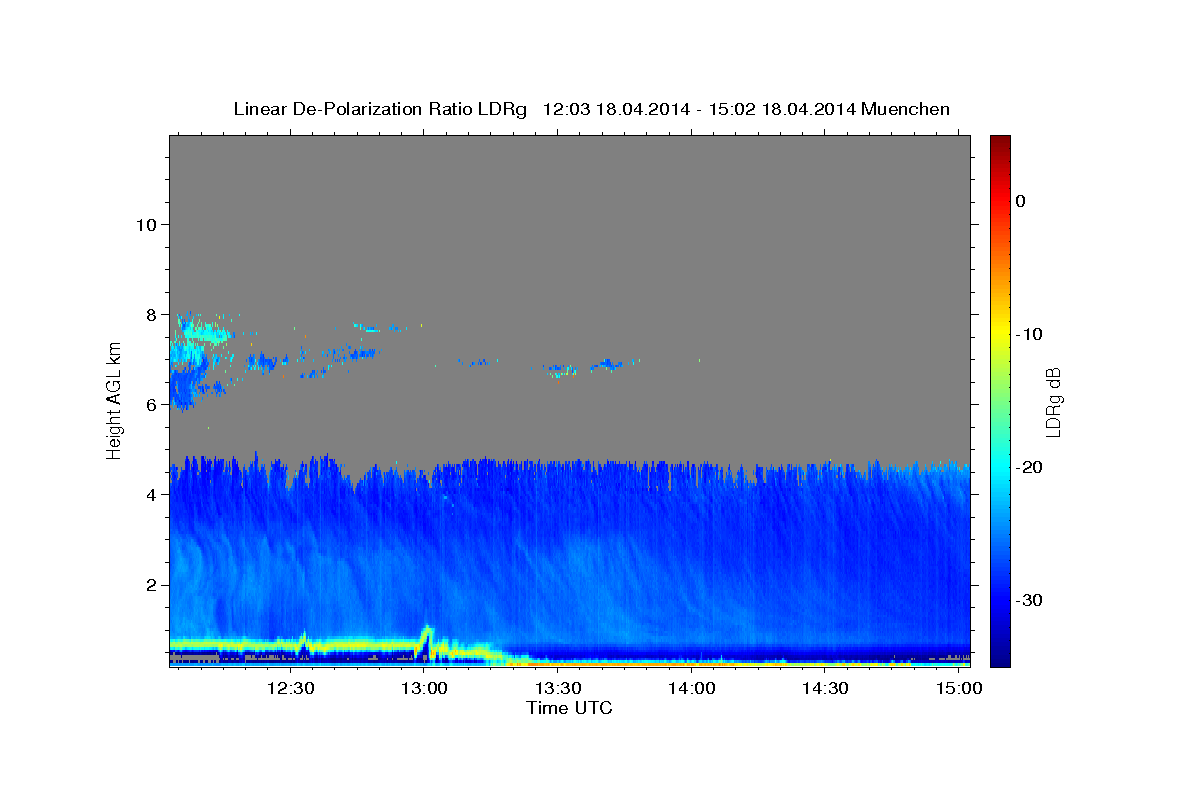Screen dimensions: 1200x800
Task: Click the 12:30 time tick label
Action: pos(290,689)
